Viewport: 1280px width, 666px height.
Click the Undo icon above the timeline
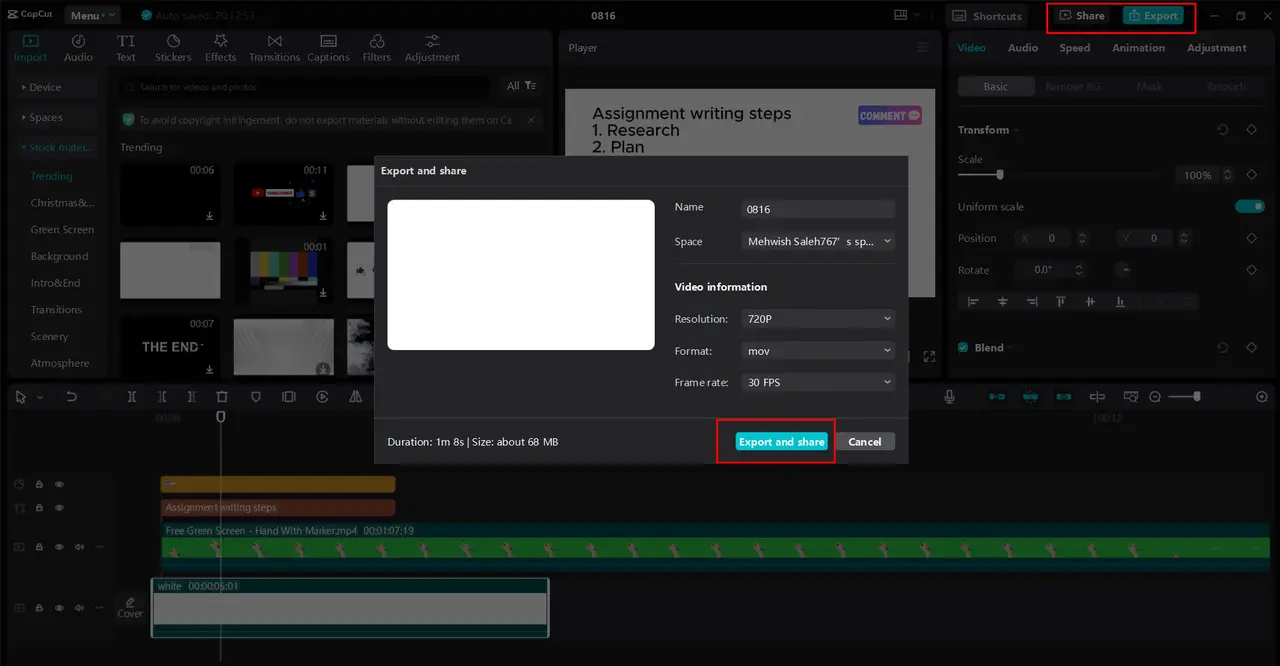[69, 396]
